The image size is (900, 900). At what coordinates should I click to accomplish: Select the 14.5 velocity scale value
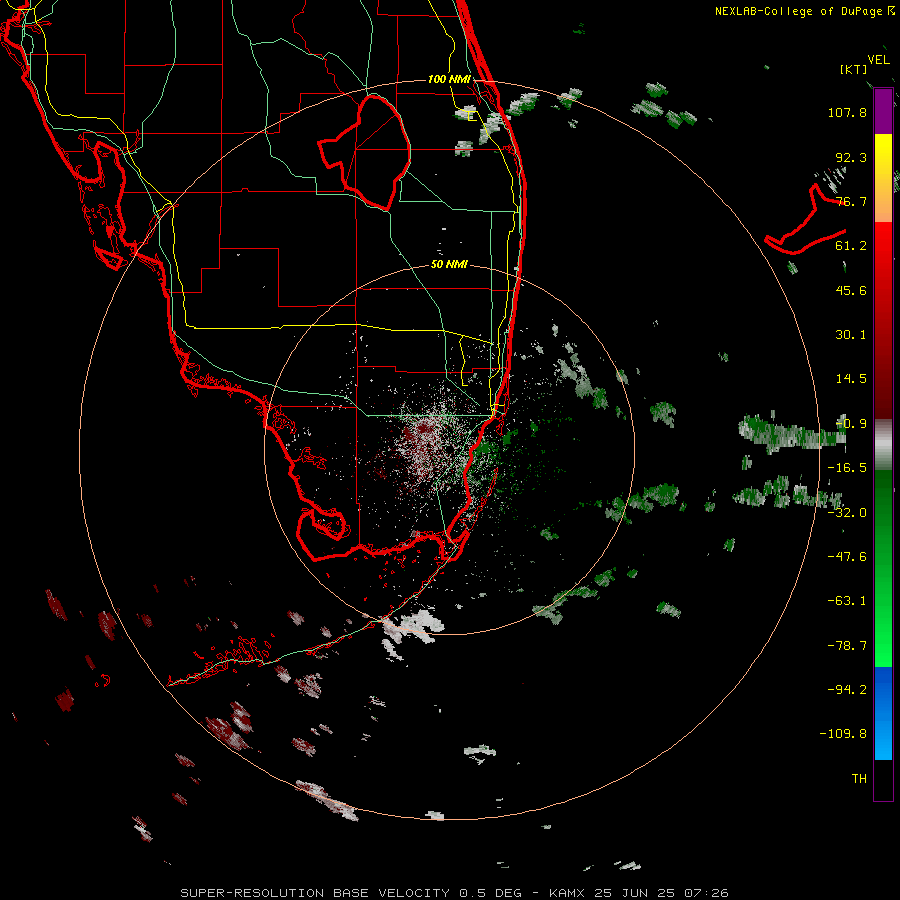pyautogui.click(x=851, y=379)
